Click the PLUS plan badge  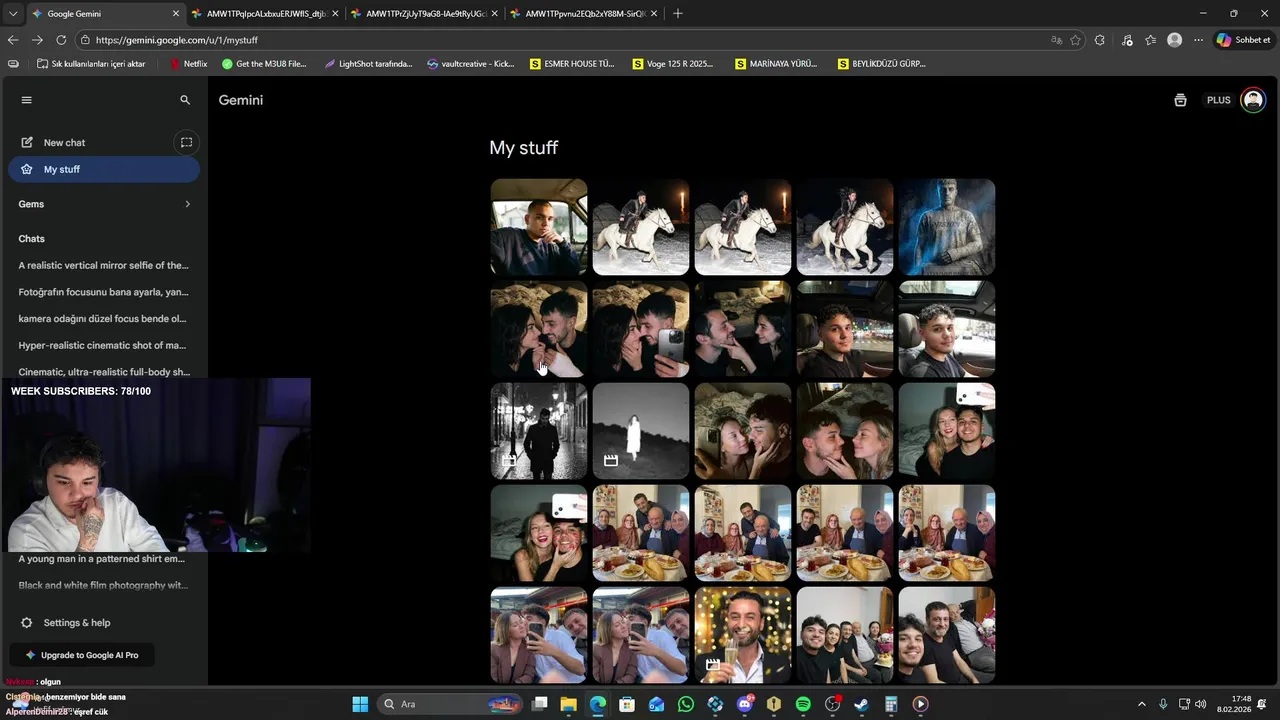point(1218,100)
